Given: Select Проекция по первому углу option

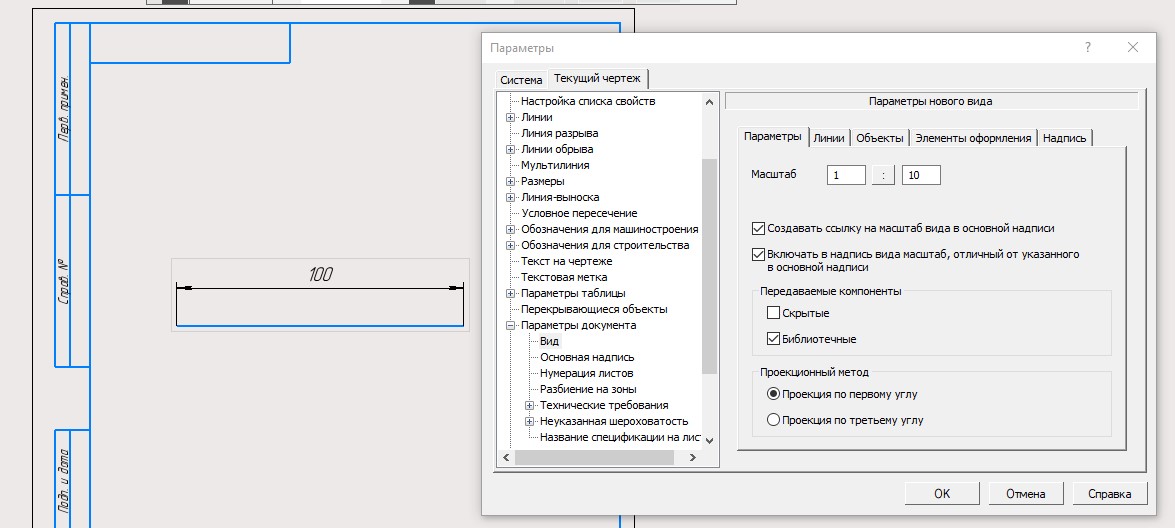Looking at the screenshot, I should point(773,394).
